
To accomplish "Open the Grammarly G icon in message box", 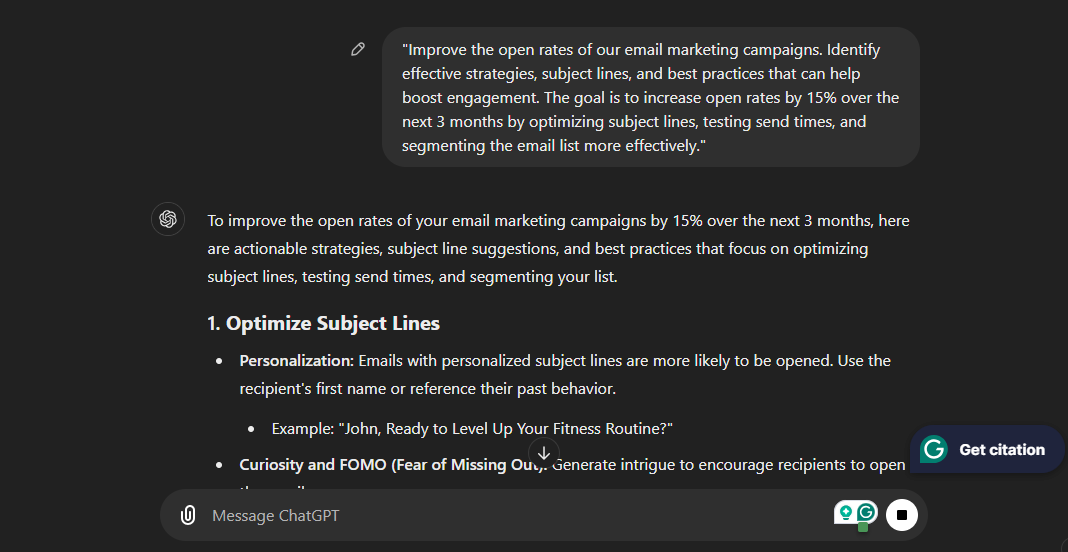I will tap(866, 512).
